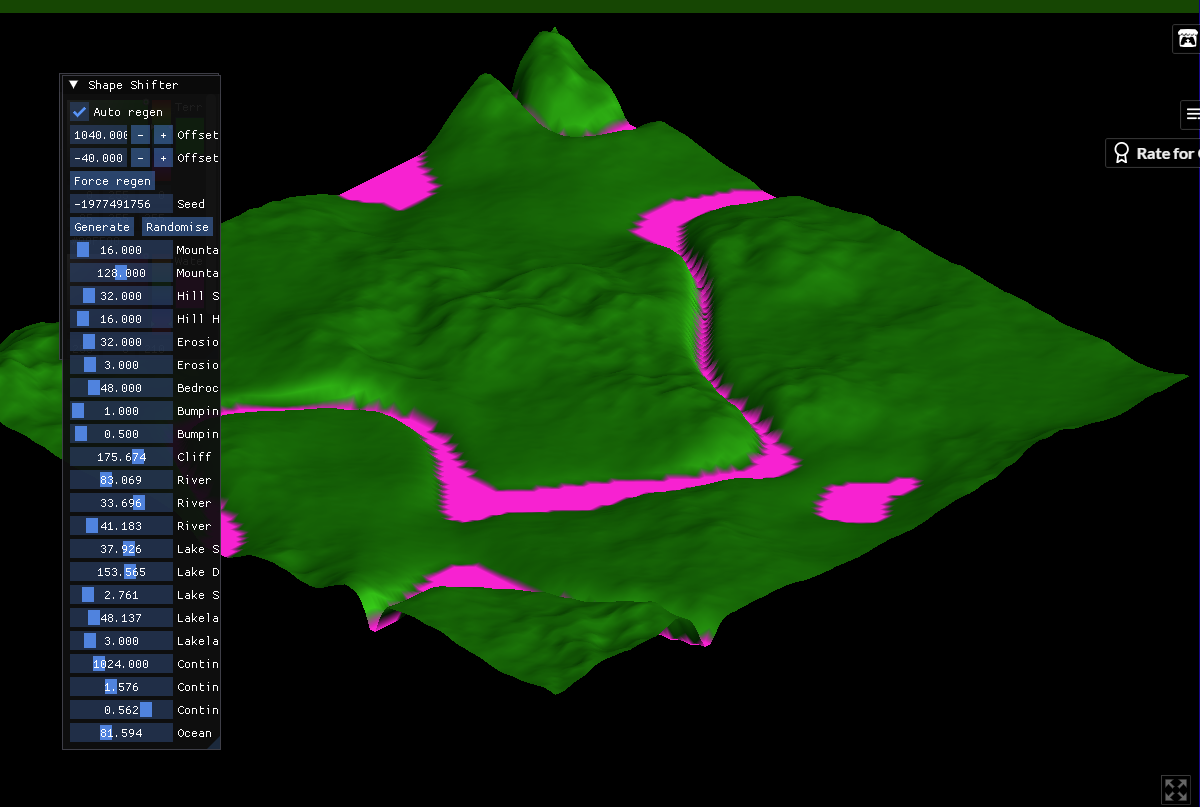This screenshot has width=1200, height=807.
Task: Click the Shape Shifter panel title
Action: coord(133,85)
